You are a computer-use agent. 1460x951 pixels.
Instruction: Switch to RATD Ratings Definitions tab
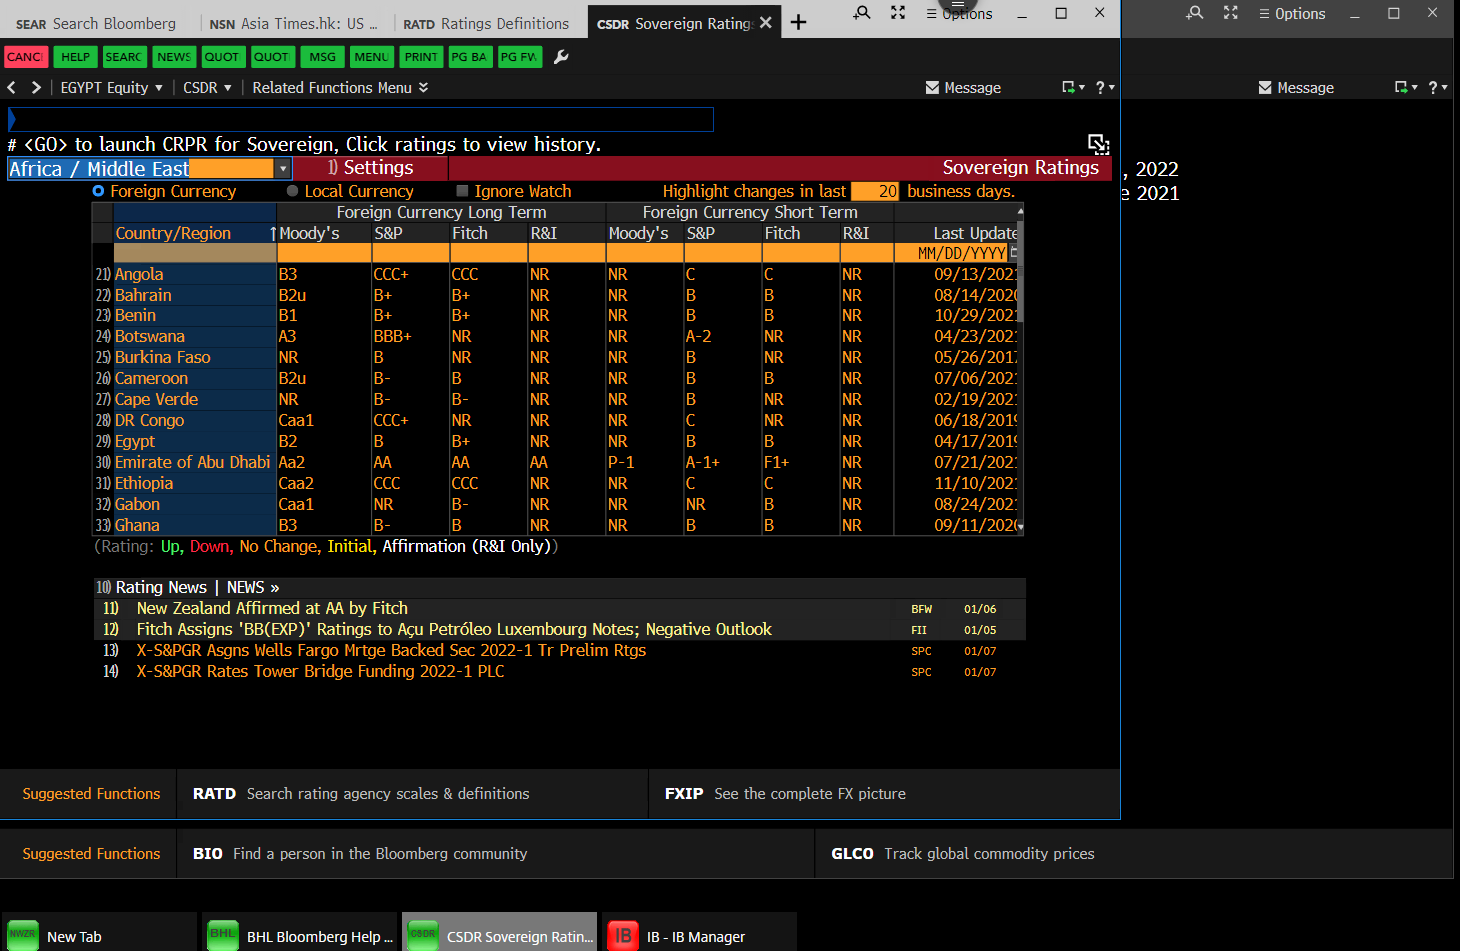point(487,24)
